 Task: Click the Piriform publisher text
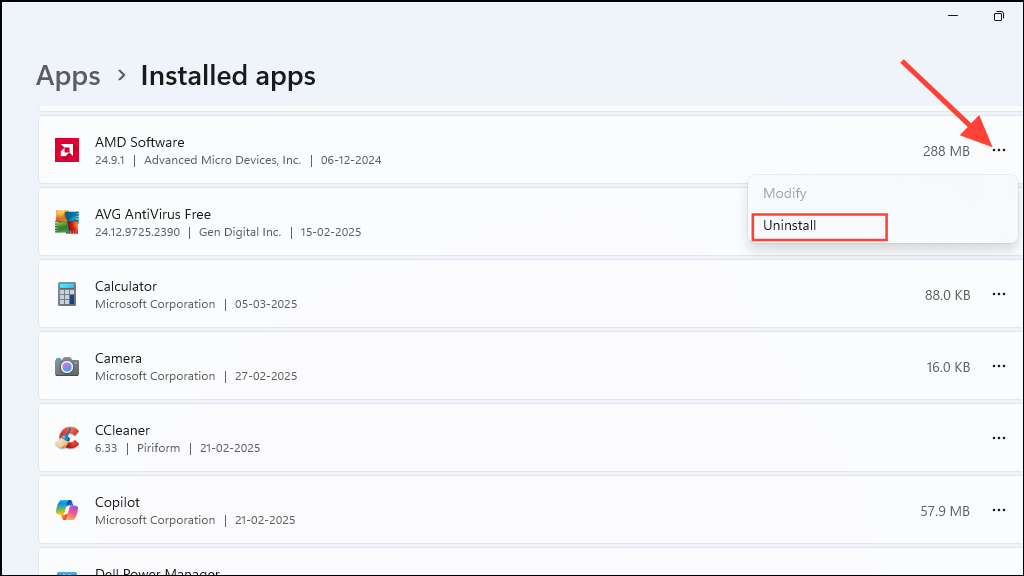tap(158, 448)
